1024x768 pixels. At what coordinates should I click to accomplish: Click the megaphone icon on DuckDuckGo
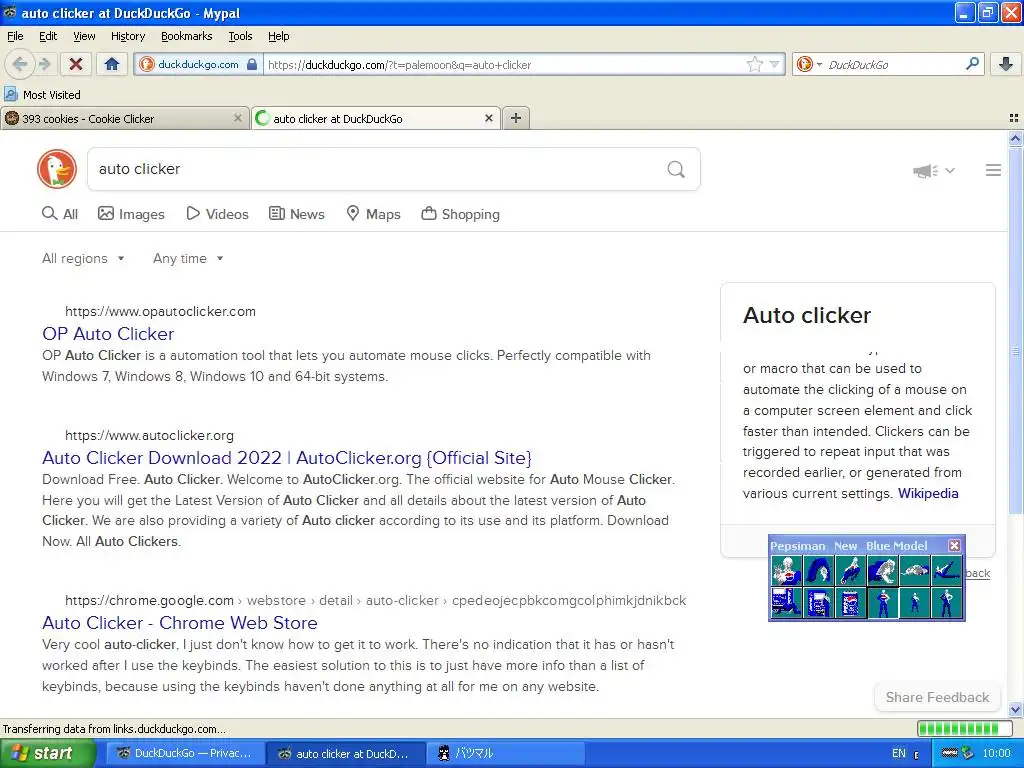(925, 170)
